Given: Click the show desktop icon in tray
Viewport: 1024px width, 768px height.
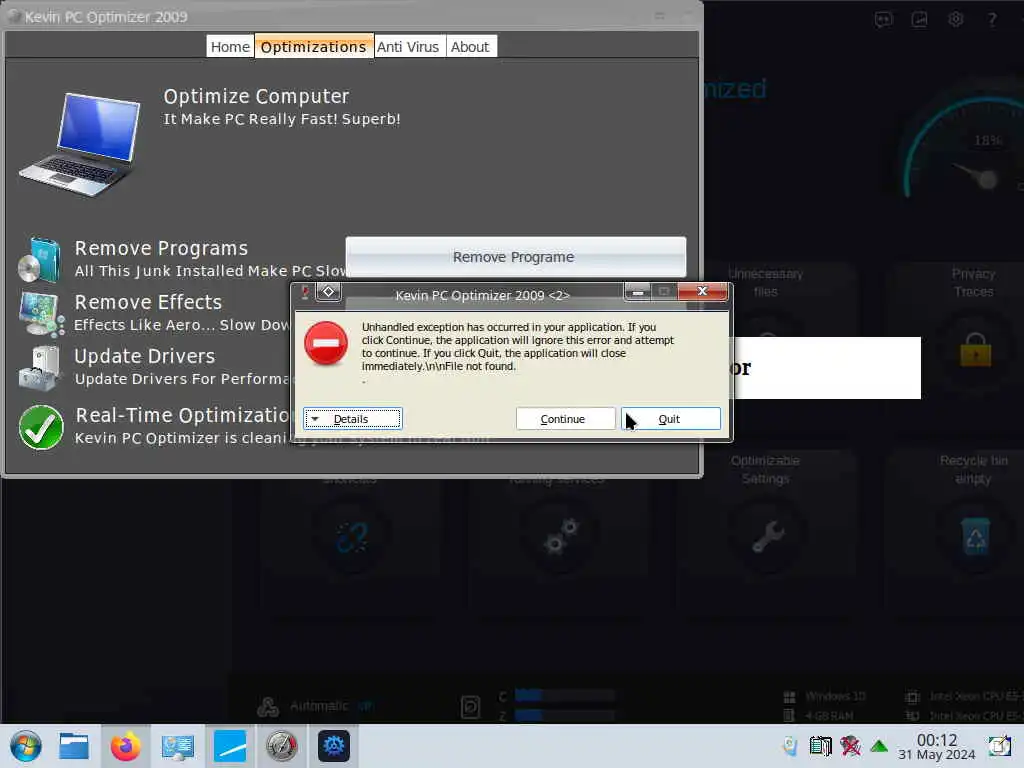Looking at the screenshot, I should (x=999, y=746).
